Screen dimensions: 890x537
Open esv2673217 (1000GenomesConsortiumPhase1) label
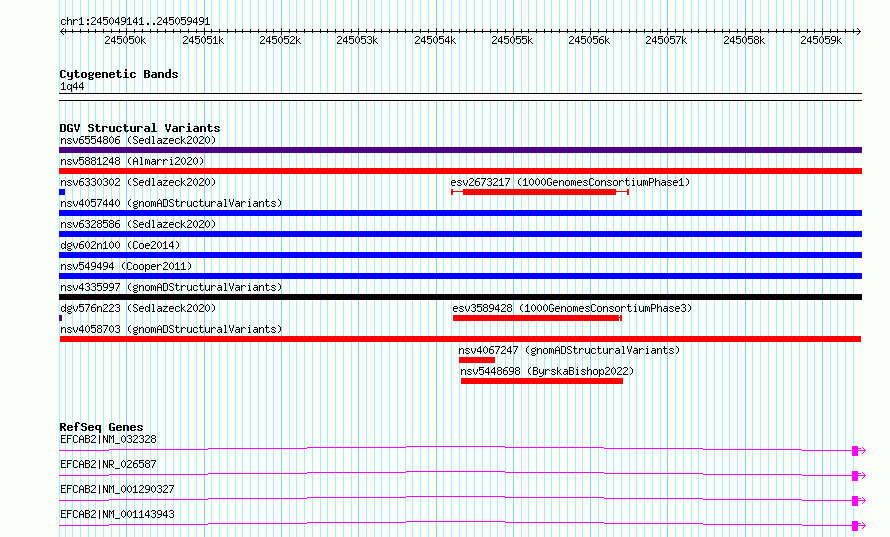coord(570,182)
